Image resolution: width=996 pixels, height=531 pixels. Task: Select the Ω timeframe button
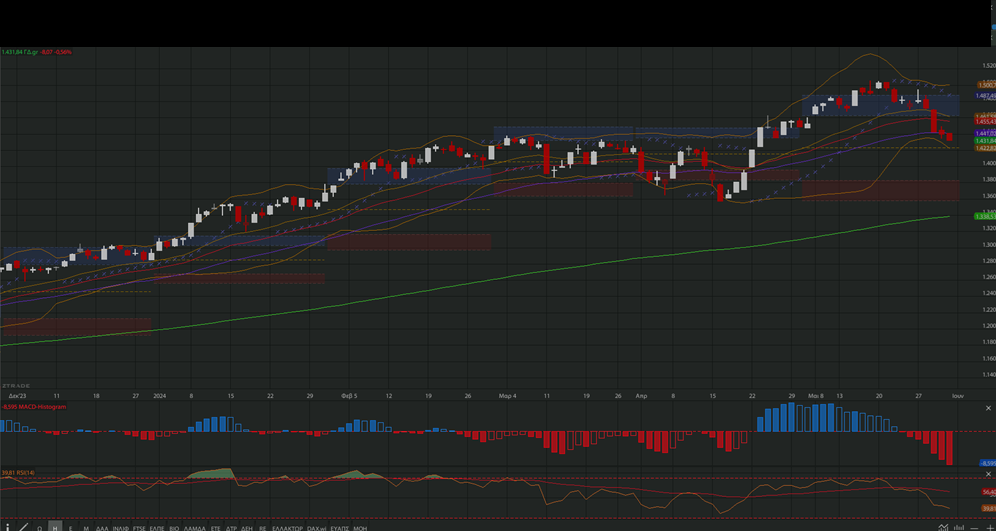[x=39, y=528]
